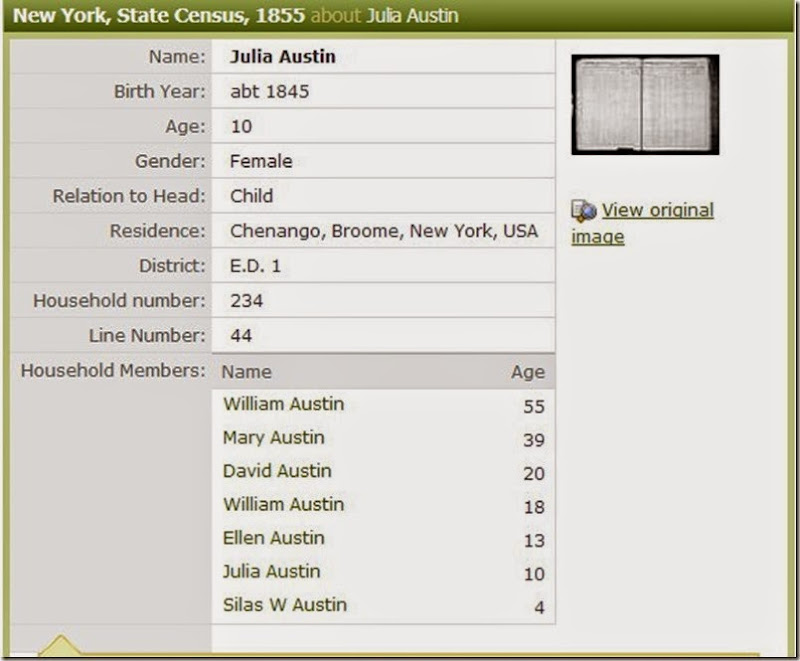Open Silas W Austin household member

pyautogui.click(x=285, y=605)
